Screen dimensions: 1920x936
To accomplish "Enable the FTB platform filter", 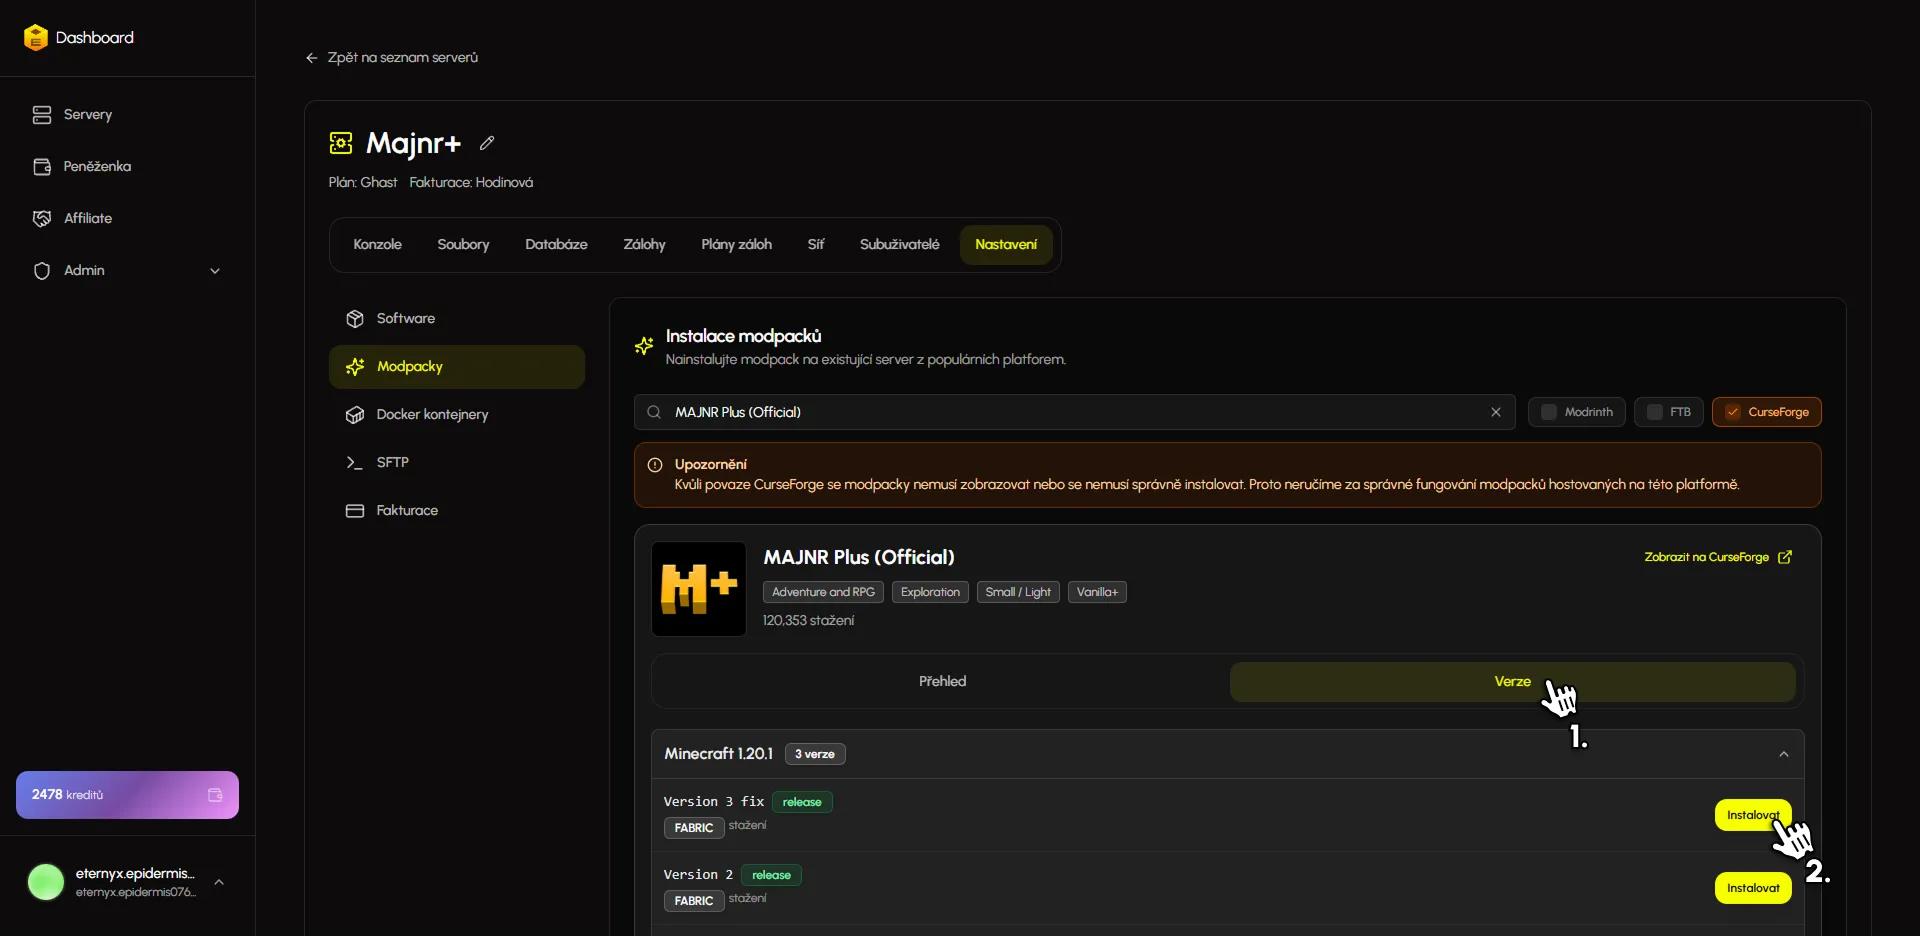I will tap(1668, 412).
